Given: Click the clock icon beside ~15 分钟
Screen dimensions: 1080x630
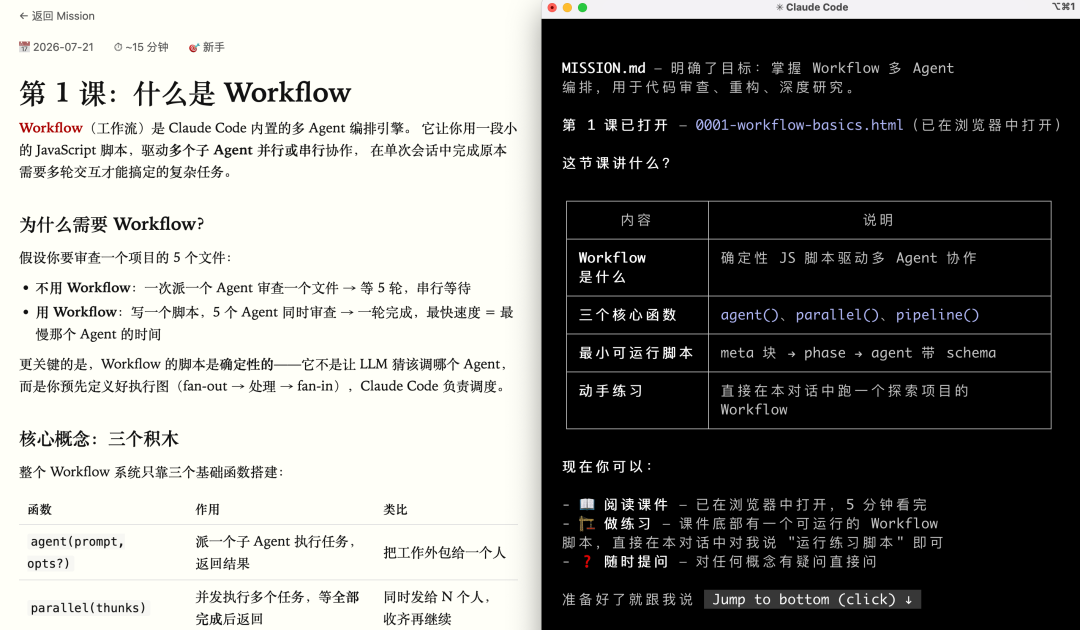Looking at the screenshot, I should point(118,47).
